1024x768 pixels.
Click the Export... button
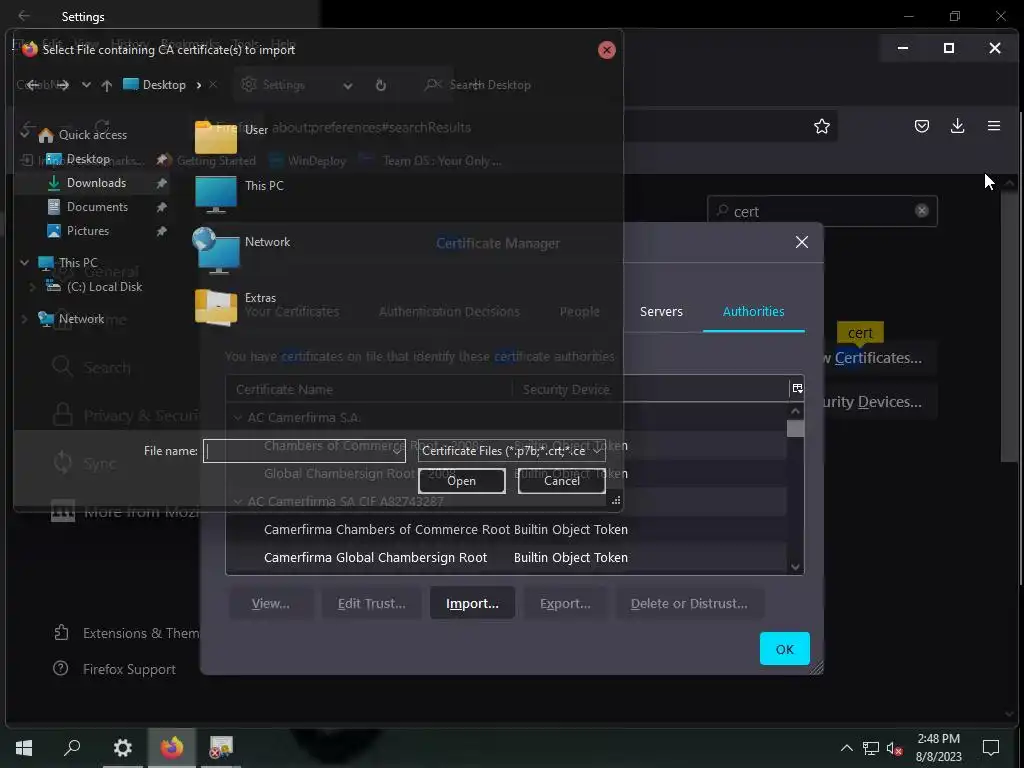point(565,603)
